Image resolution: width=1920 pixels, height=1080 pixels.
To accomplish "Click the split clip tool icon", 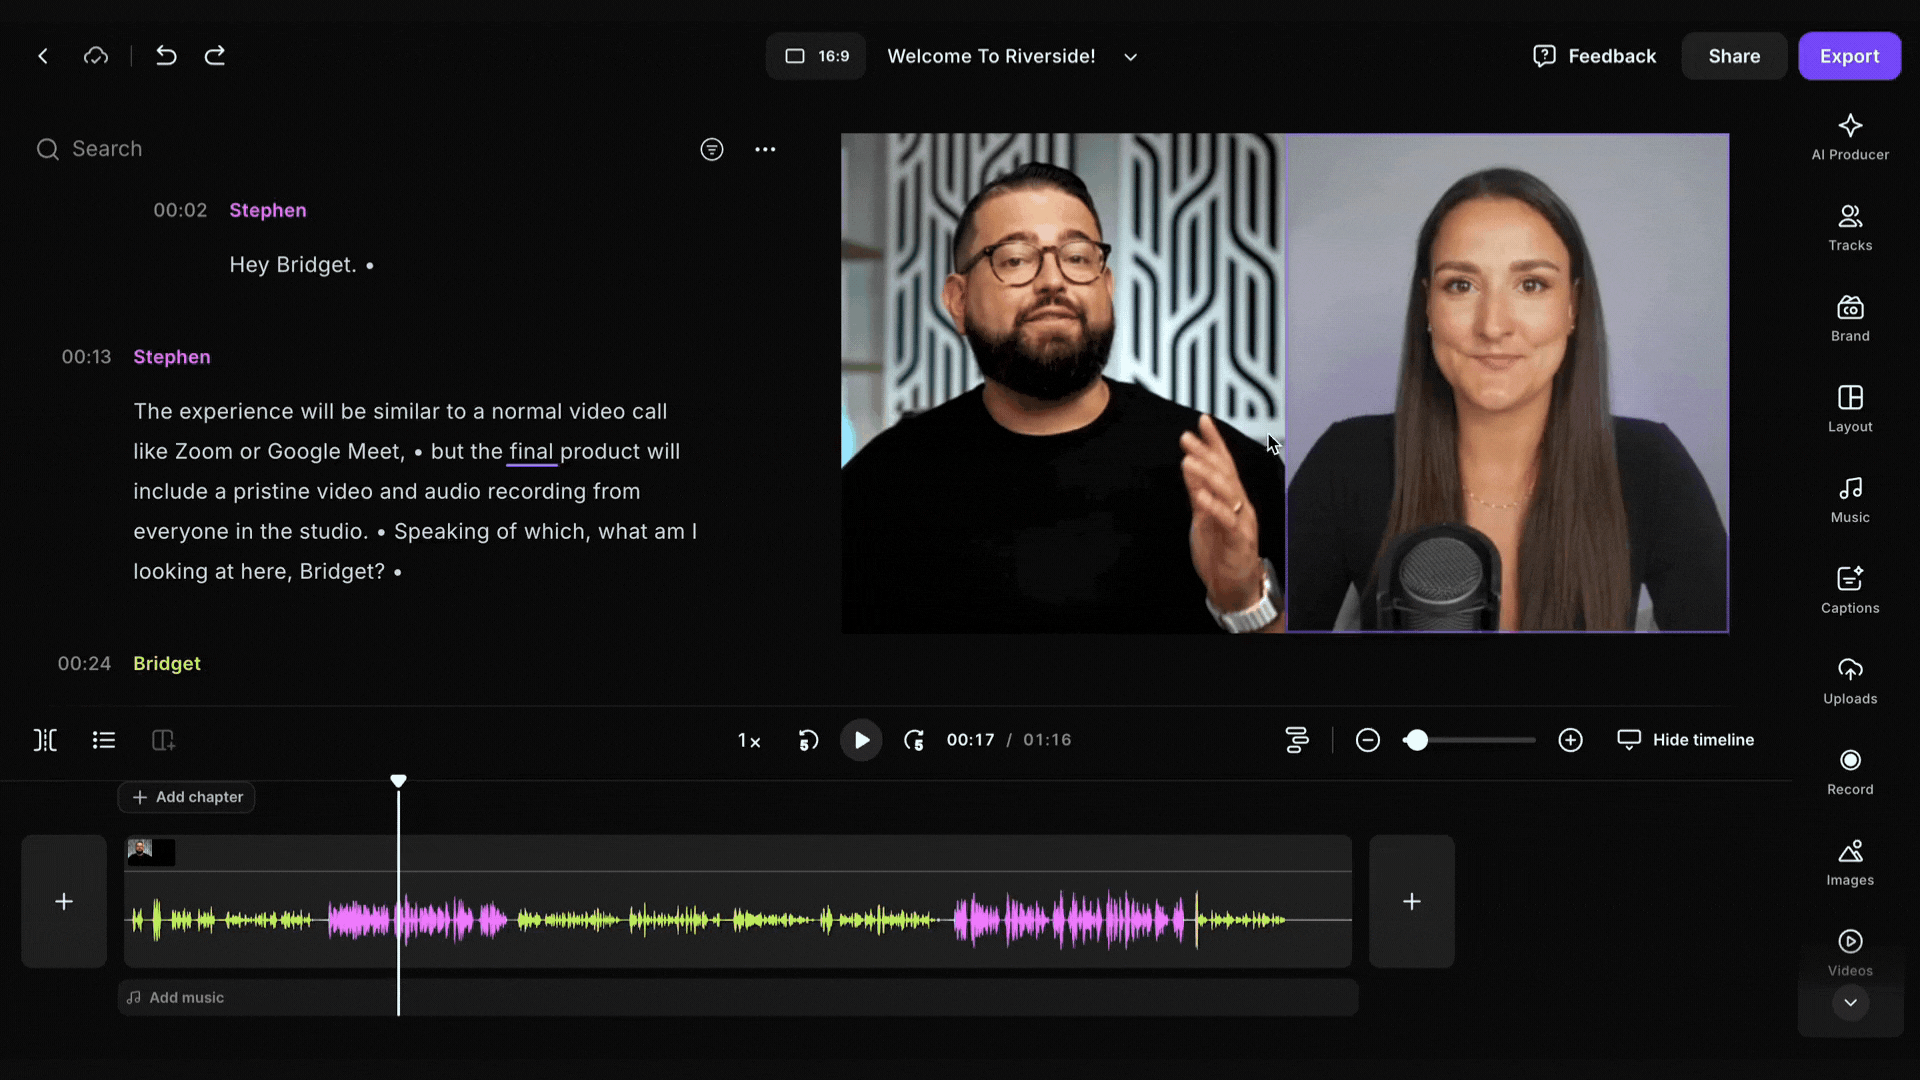I will coord(45,740).
